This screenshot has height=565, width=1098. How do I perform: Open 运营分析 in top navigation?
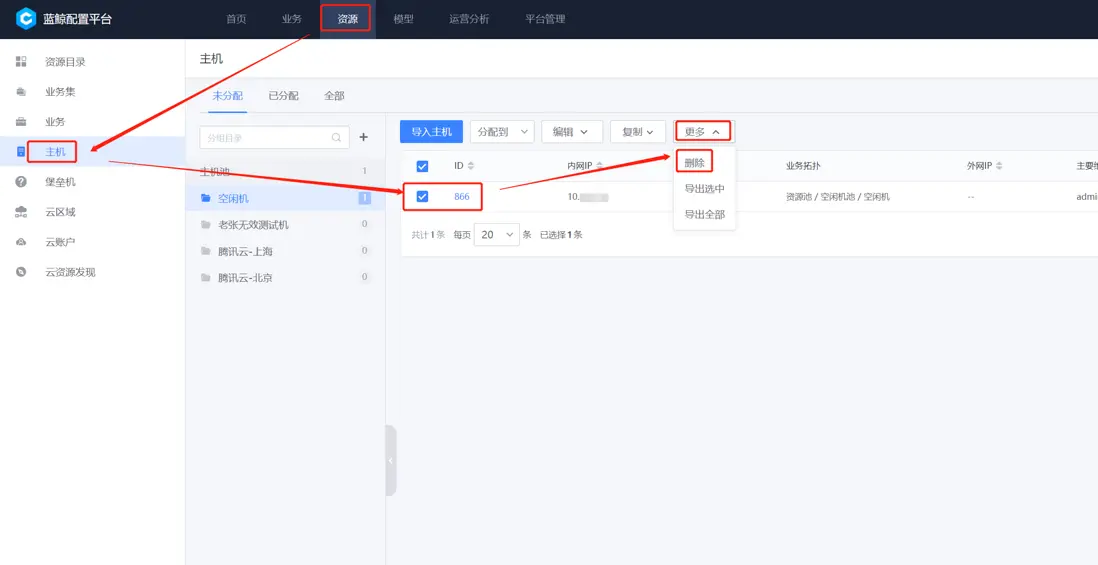pos(469,19)
